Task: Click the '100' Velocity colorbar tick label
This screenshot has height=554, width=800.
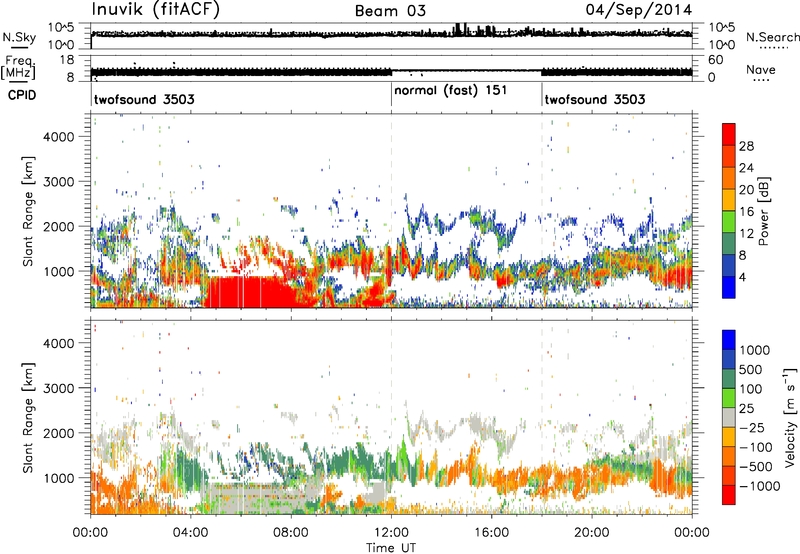Action: click(x=751, y=389)
